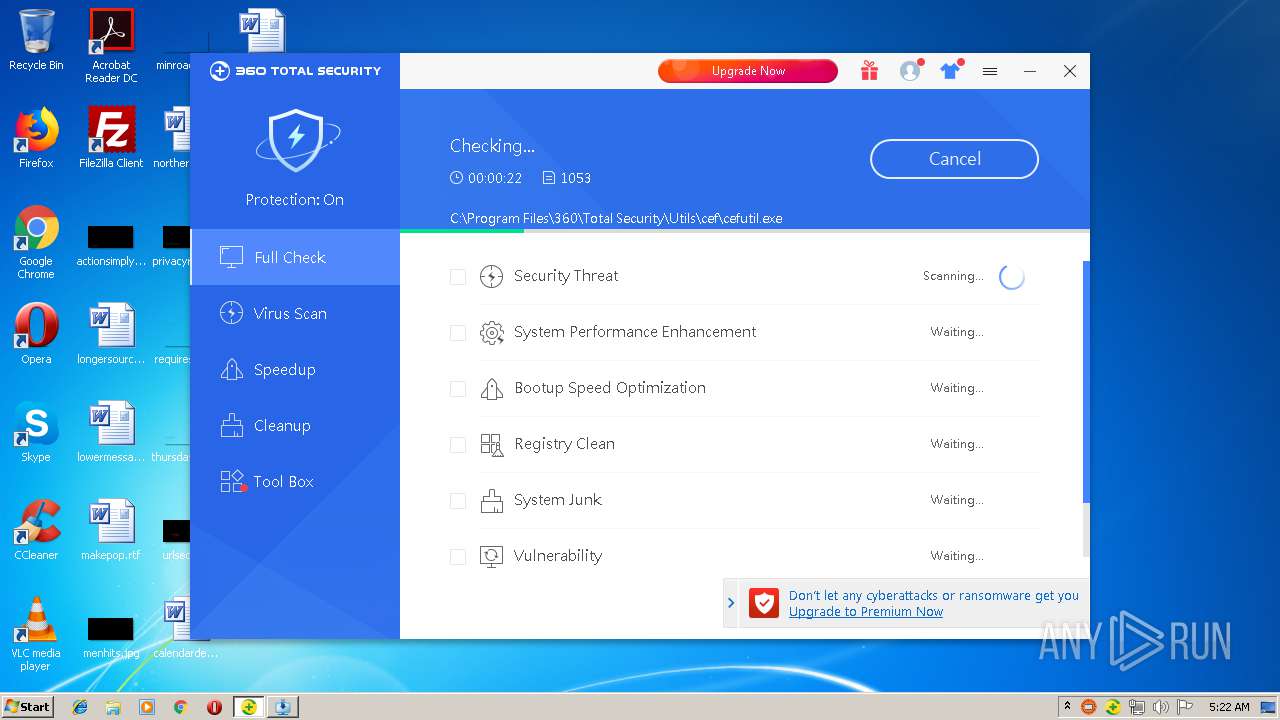
Task: Show hidden tray icons arrow
Action: click(x=1067, y=707)
